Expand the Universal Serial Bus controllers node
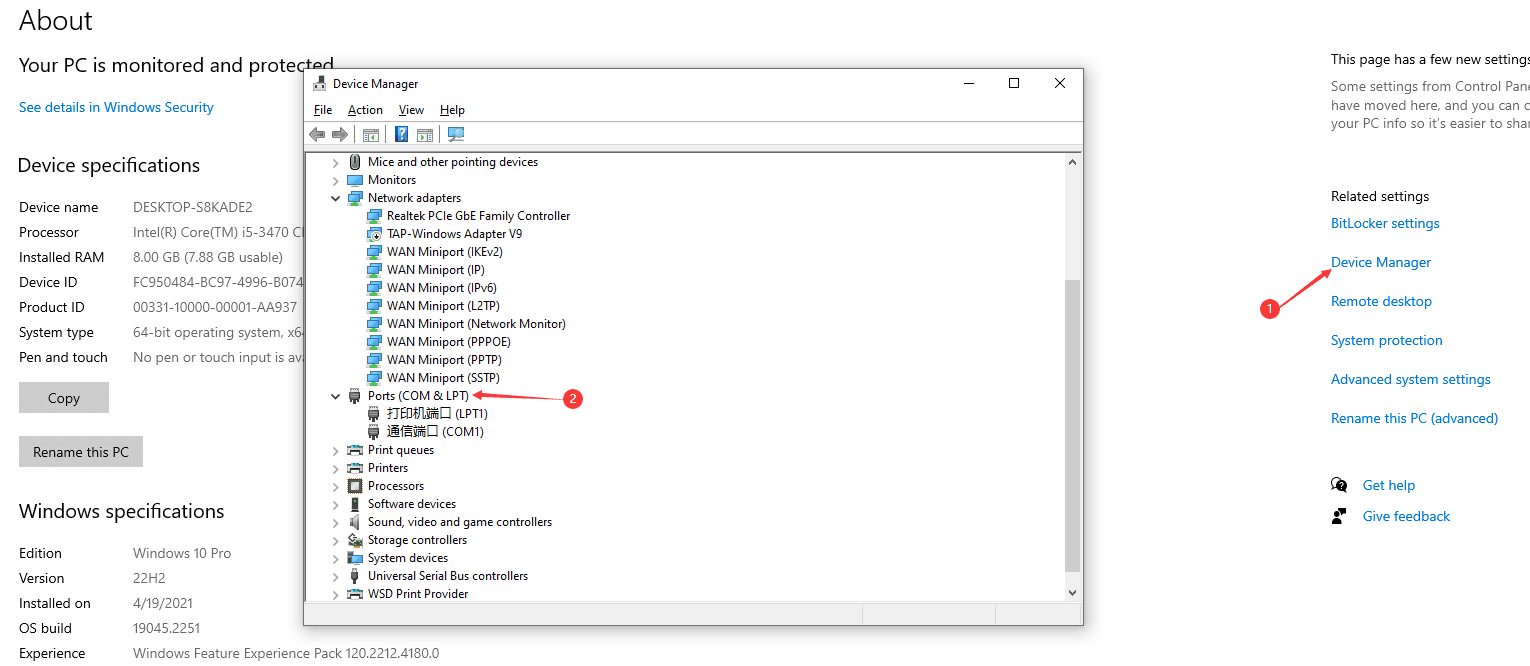This screenshot has width=1530, height=666. click(x=336, y=576)
